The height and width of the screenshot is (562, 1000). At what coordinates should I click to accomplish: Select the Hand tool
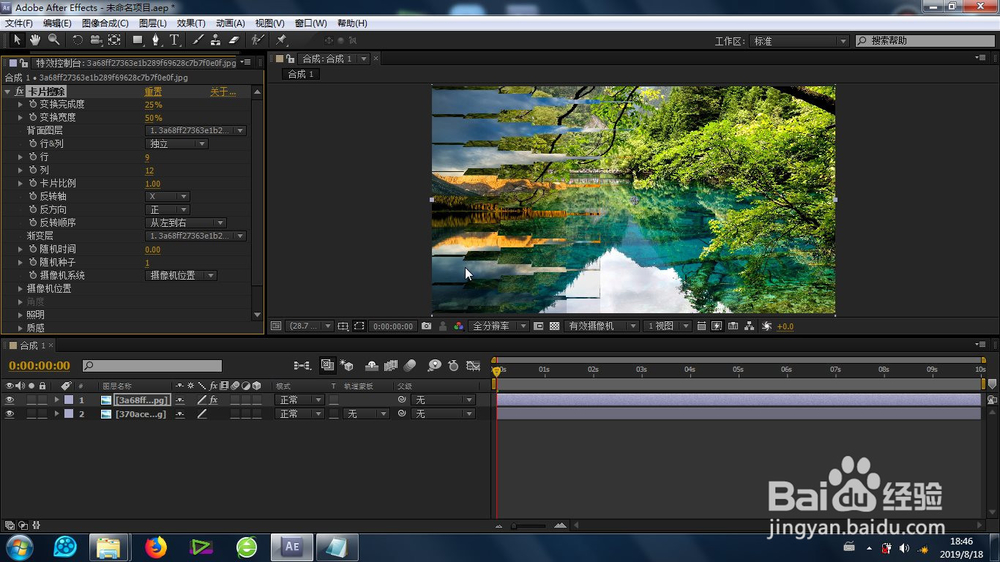[x=35, y=40]
